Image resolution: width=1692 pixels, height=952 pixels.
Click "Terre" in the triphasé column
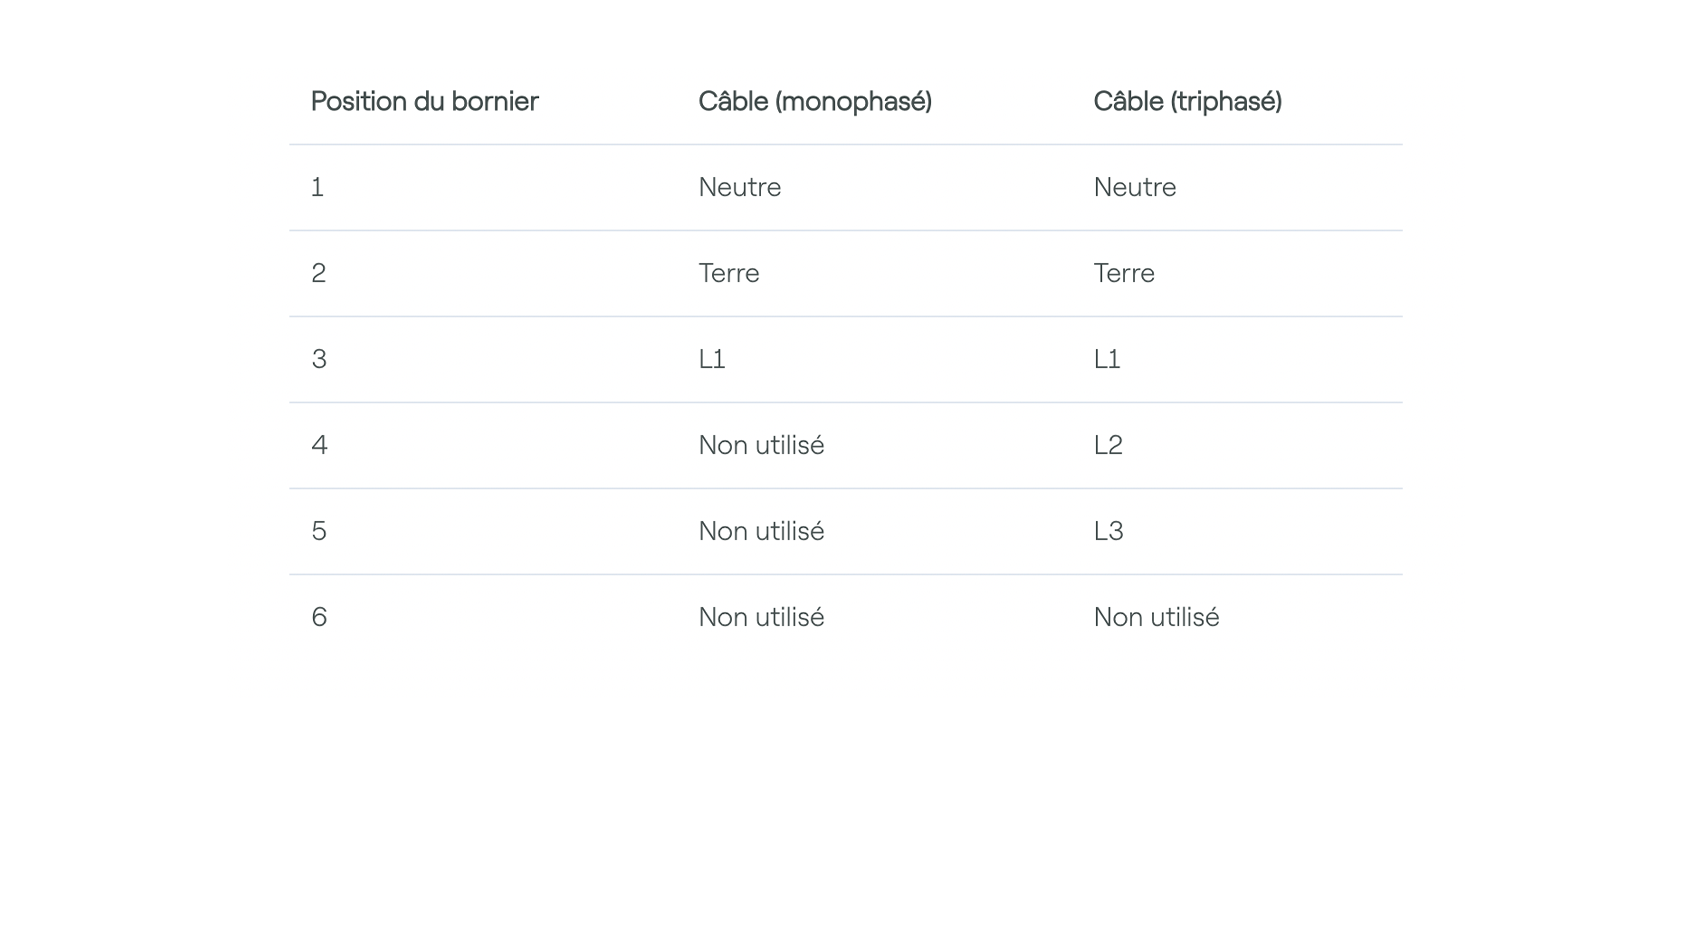1123,273
